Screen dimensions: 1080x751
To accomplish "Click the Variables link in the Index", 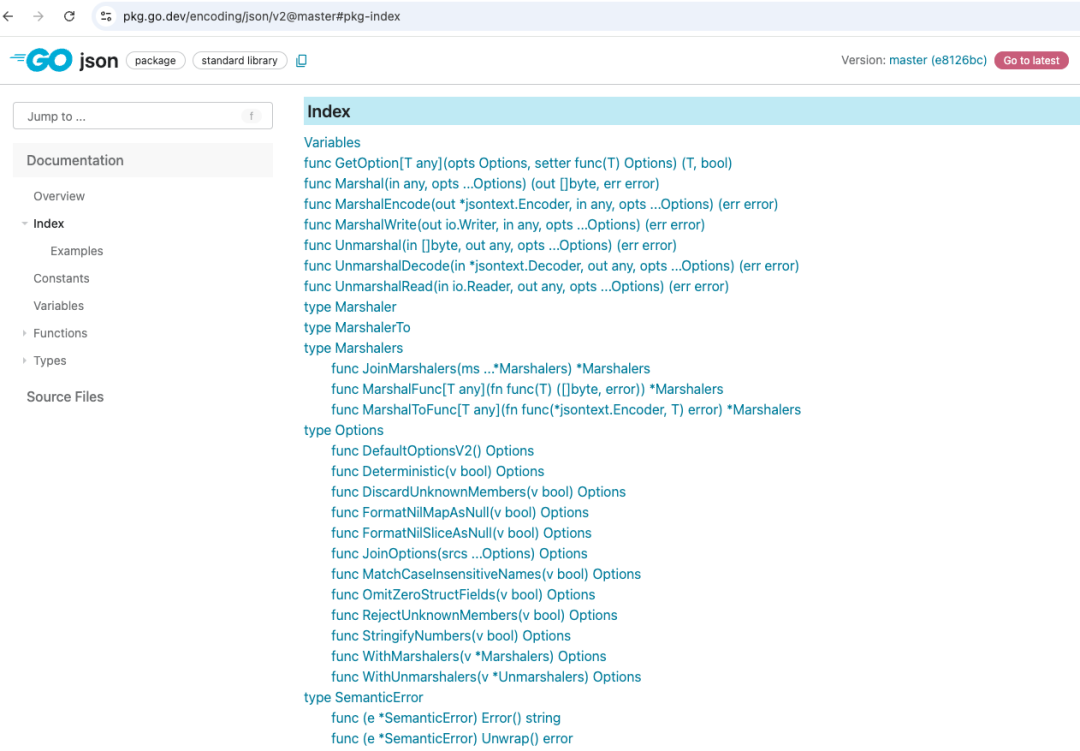I will point(332,142).
